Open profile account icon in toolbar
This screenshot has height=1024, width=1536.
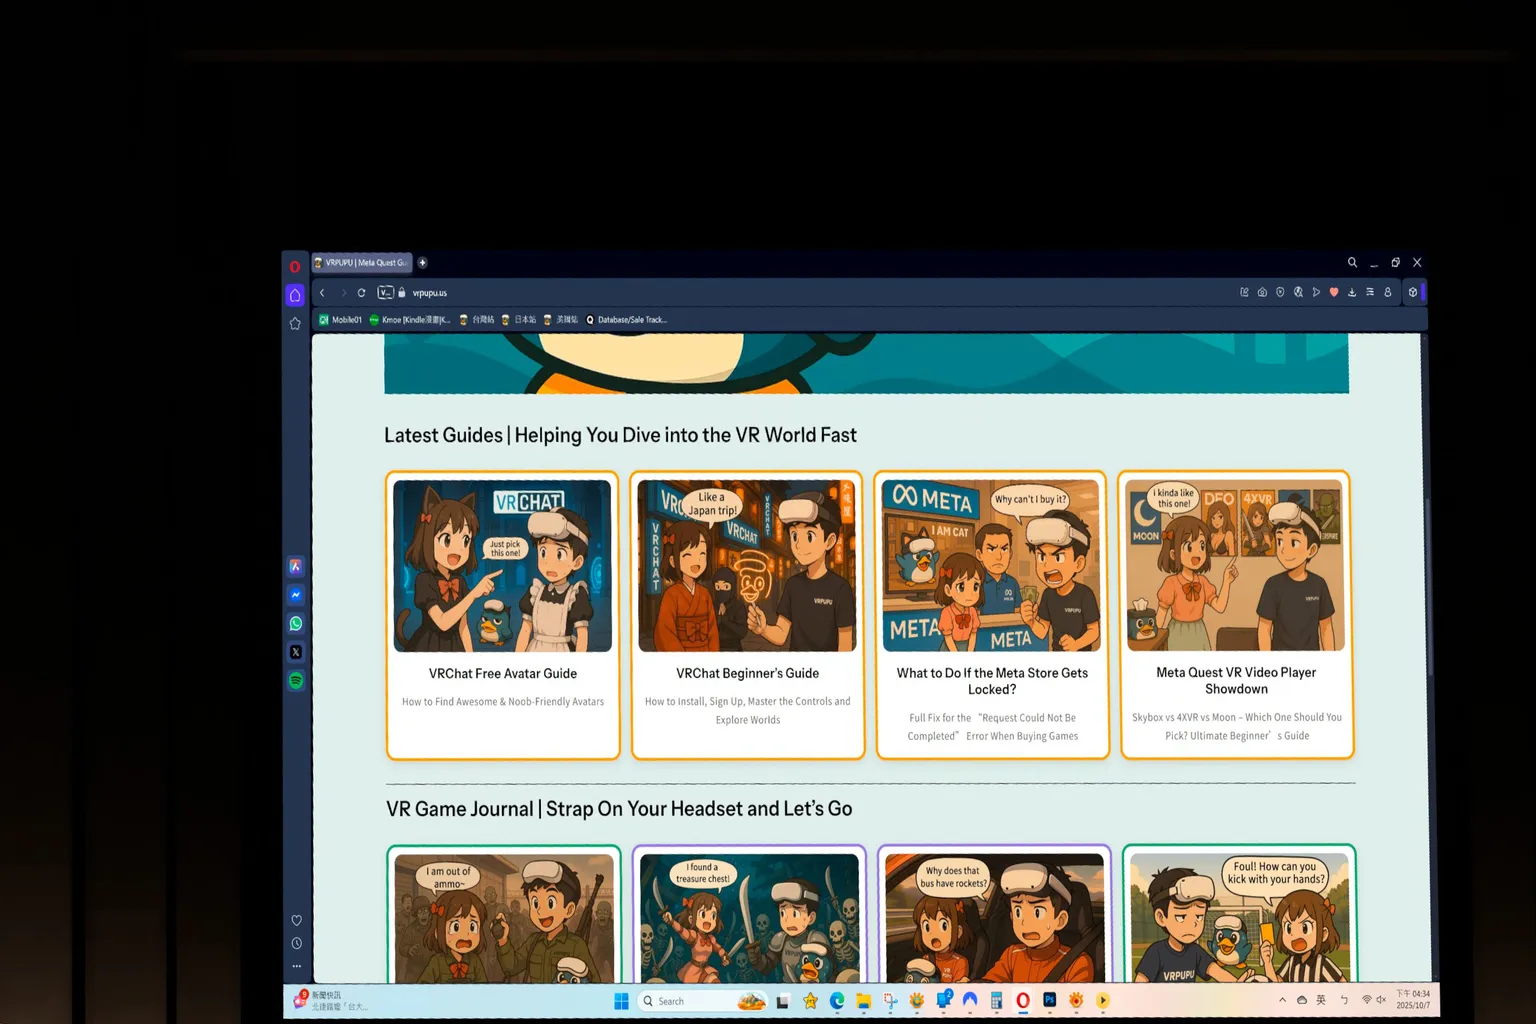(1388, 292)
